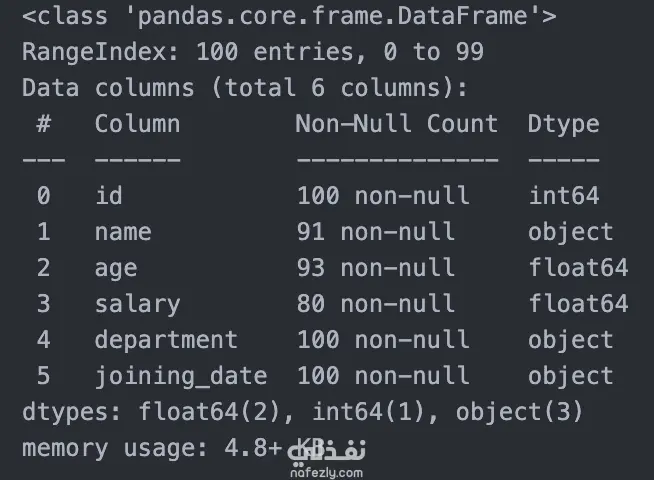
Task: Select the 'department' column name
Action: 166,340
